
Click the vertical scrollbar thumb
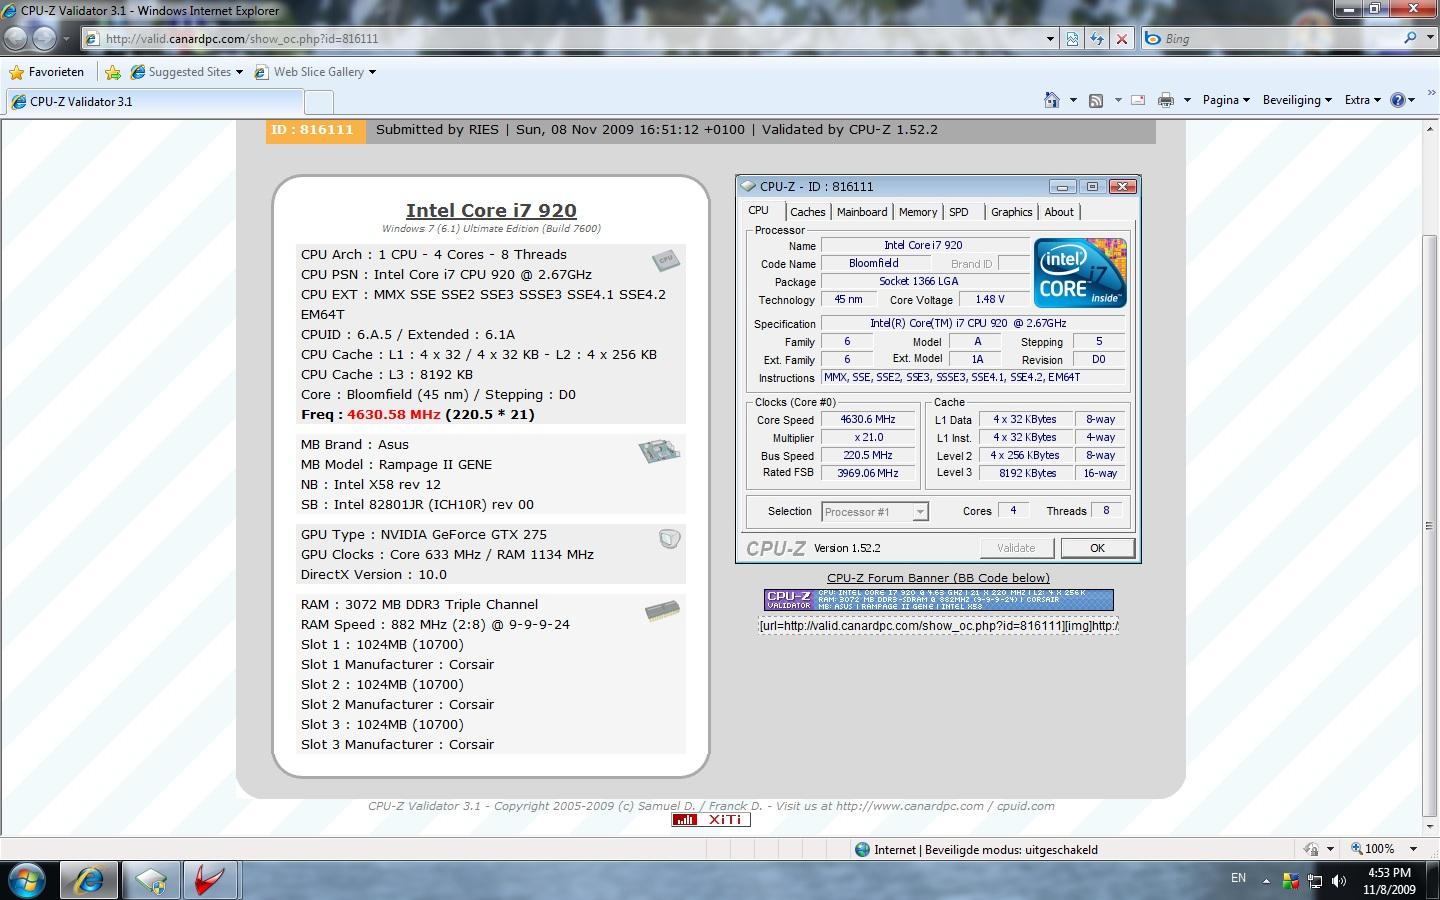click(1430, 524)
